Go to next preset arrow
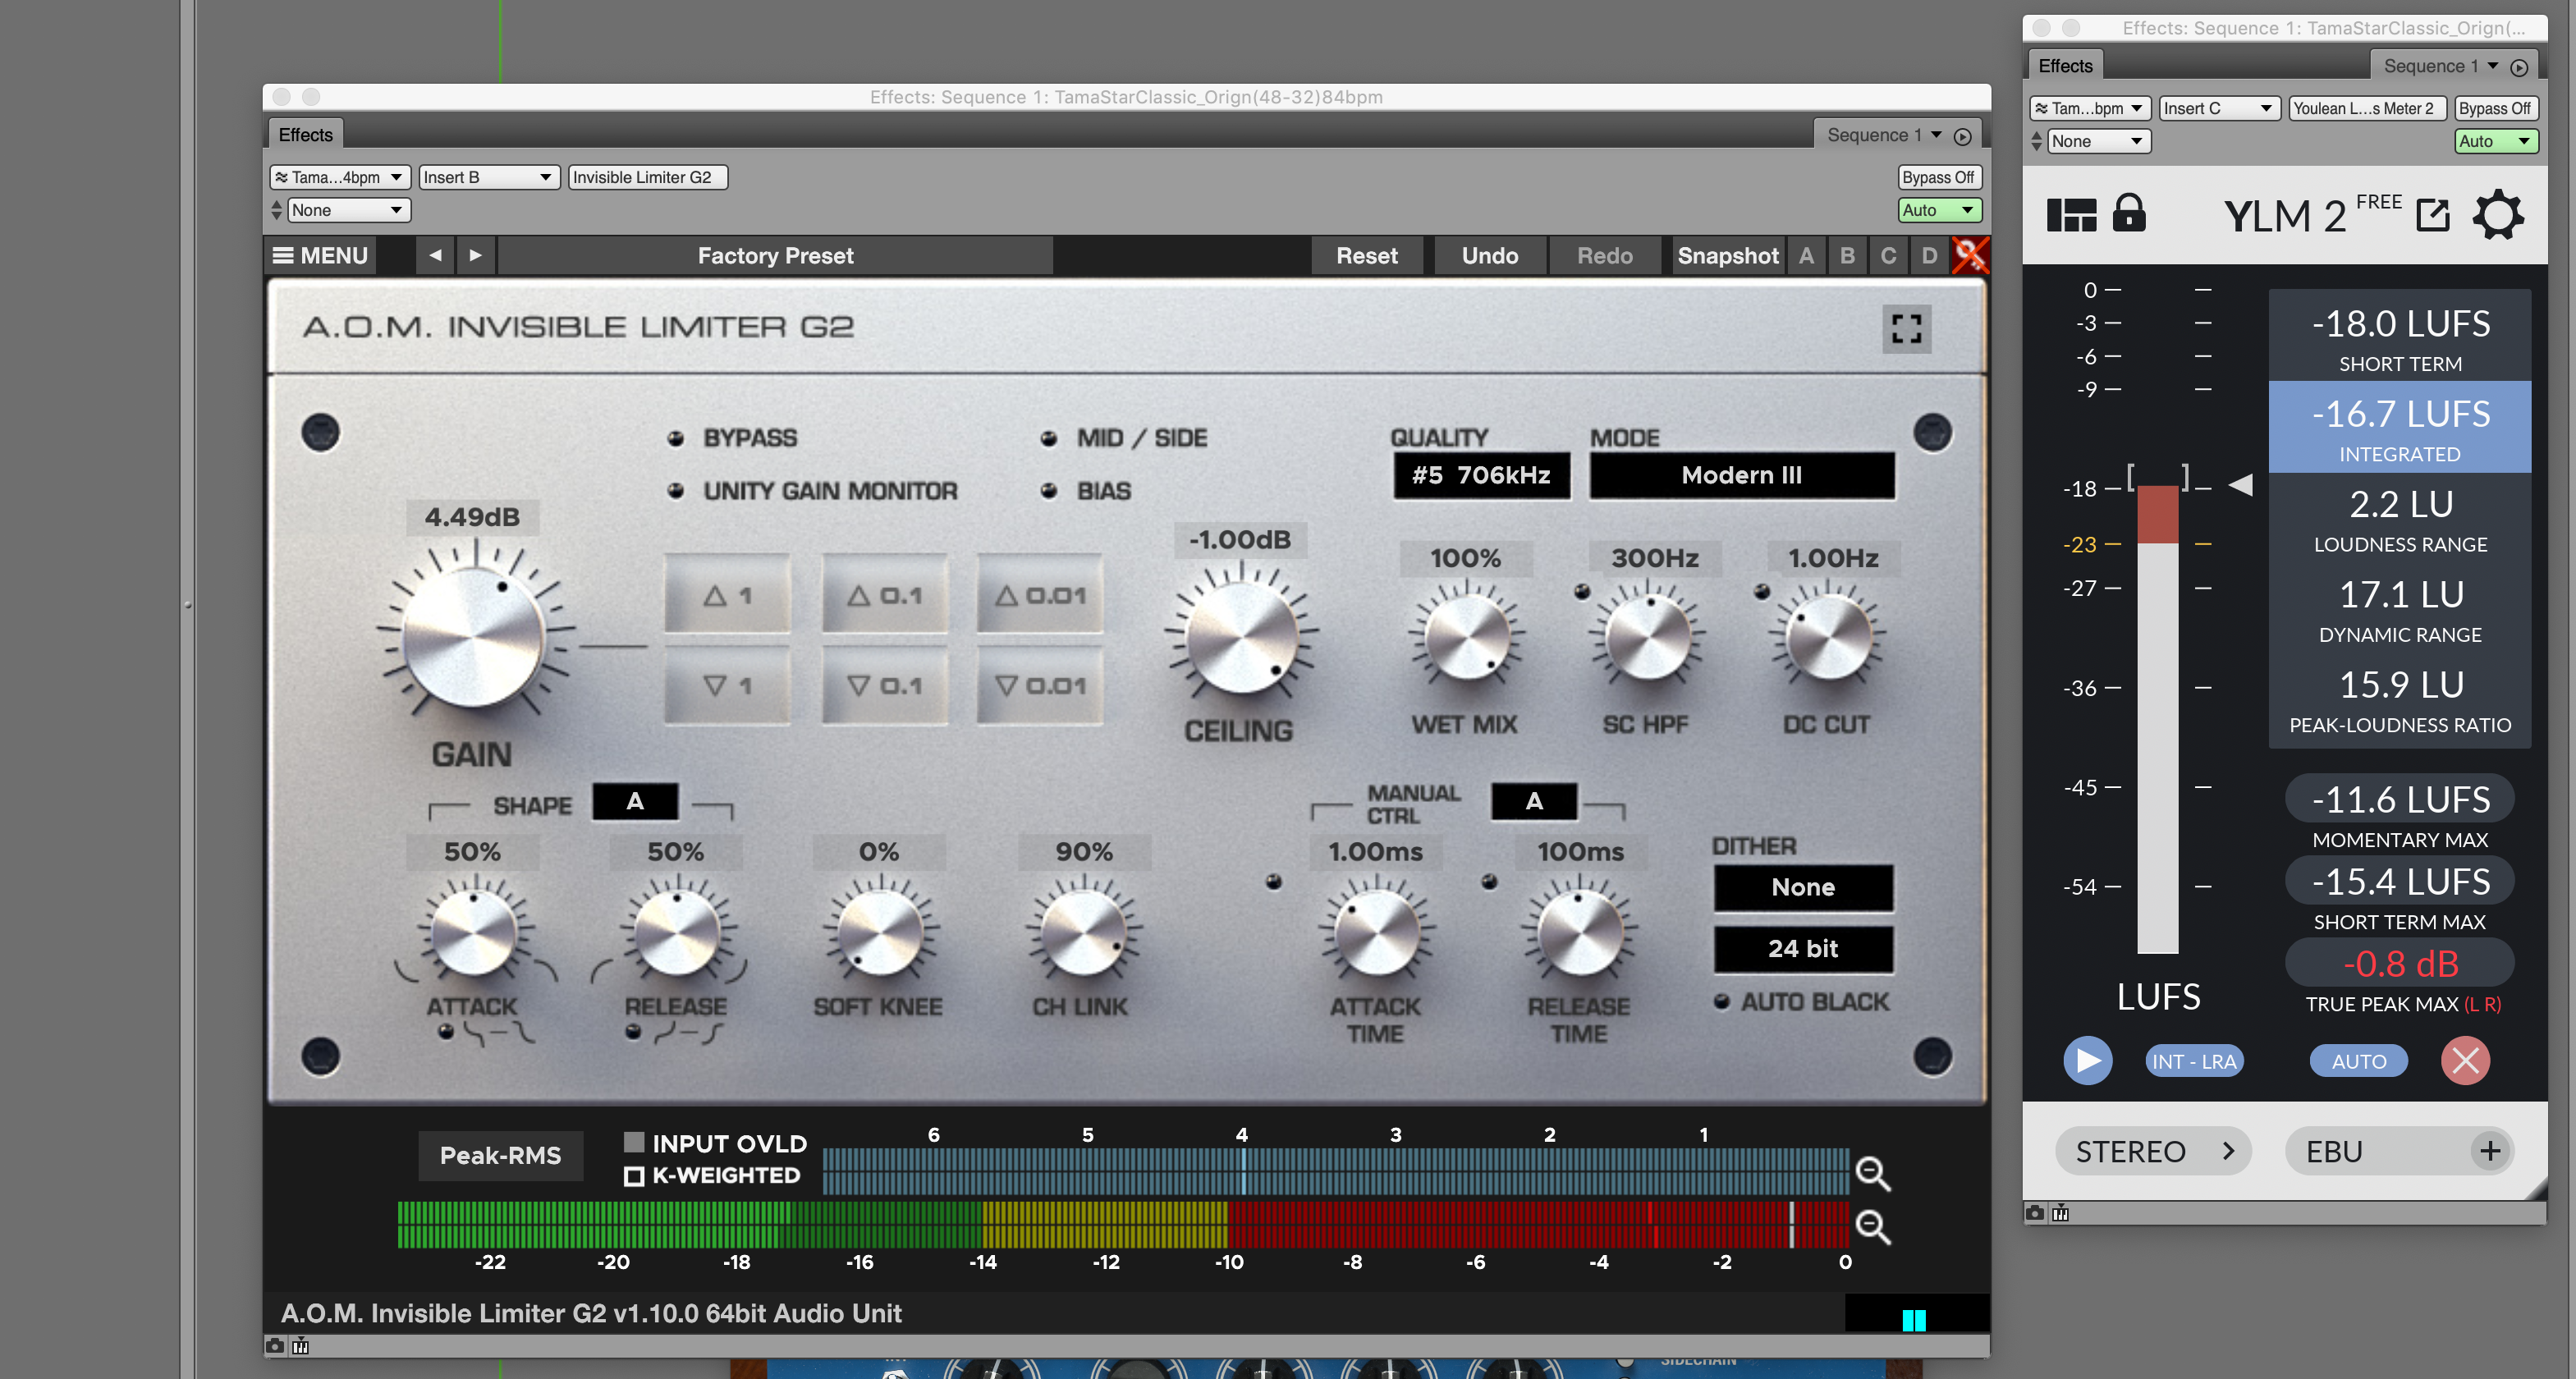 coord(476,256)
